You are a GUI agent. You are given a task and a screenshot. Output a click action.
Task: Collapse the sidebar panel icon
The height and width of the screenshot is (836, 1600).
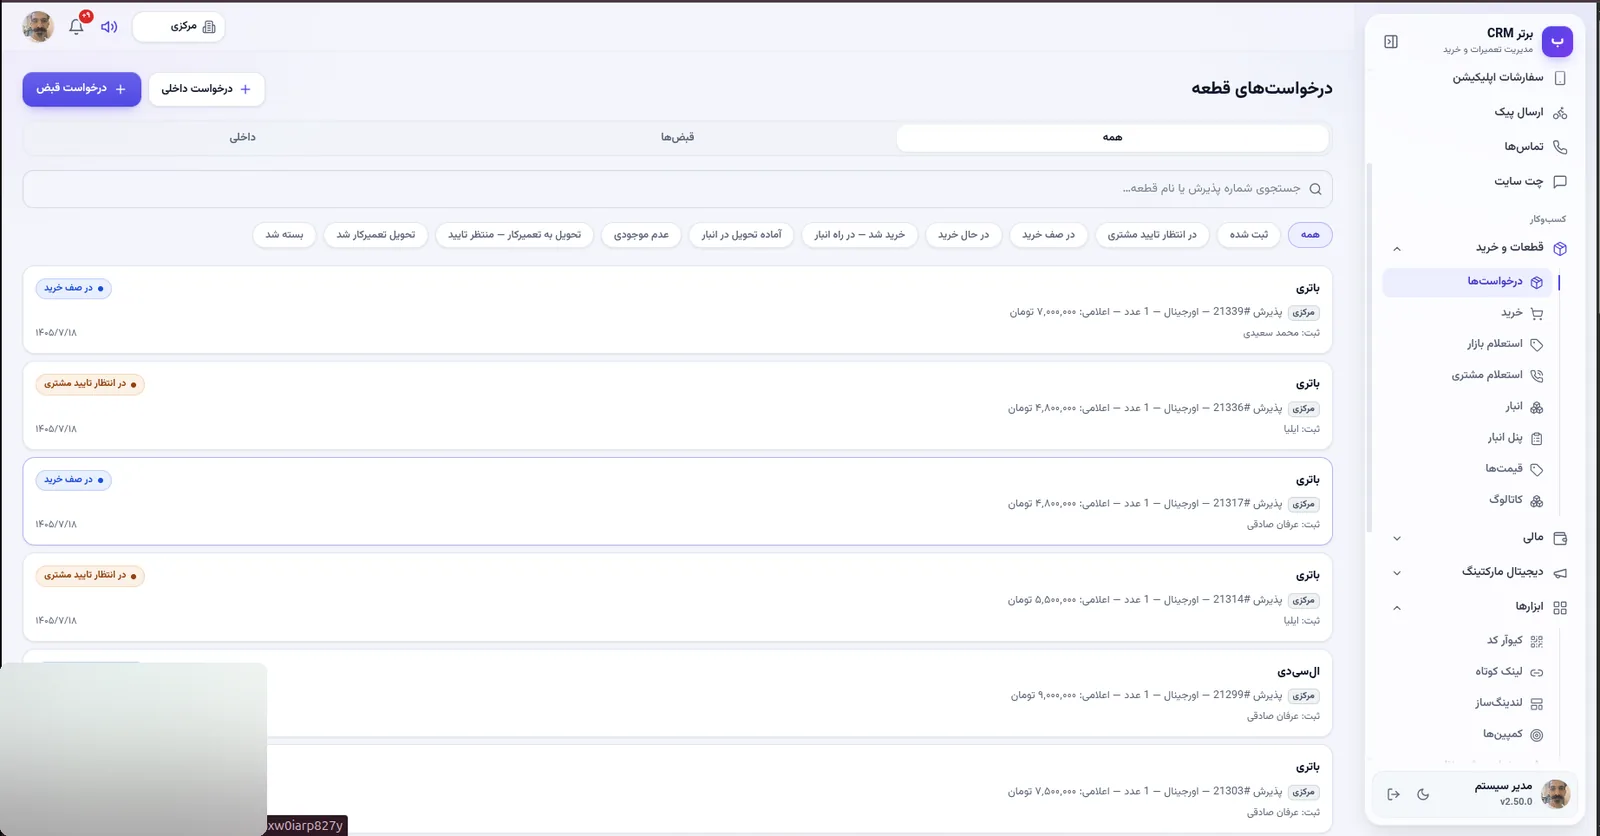[1391, 42]
